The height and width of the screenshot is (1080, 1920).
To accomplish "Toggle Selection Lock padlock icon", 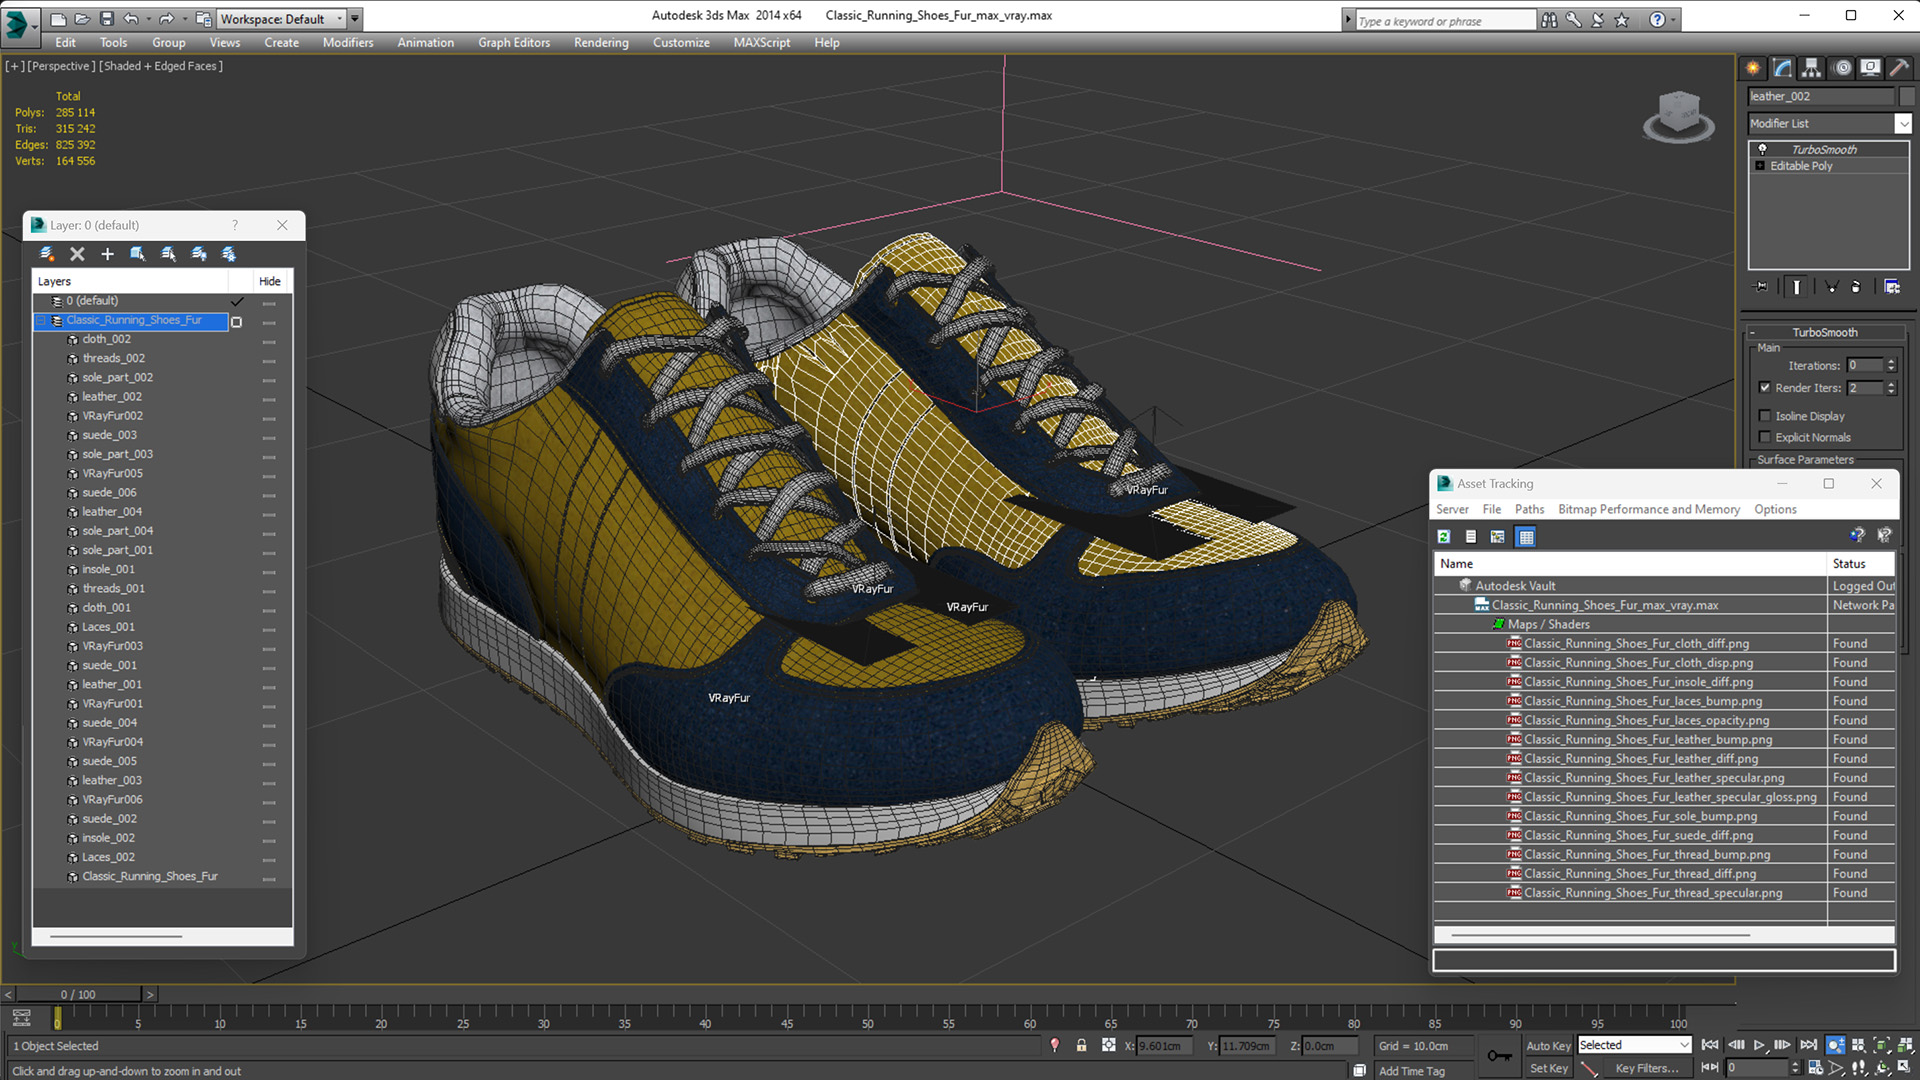I will coord(1081,1045).
